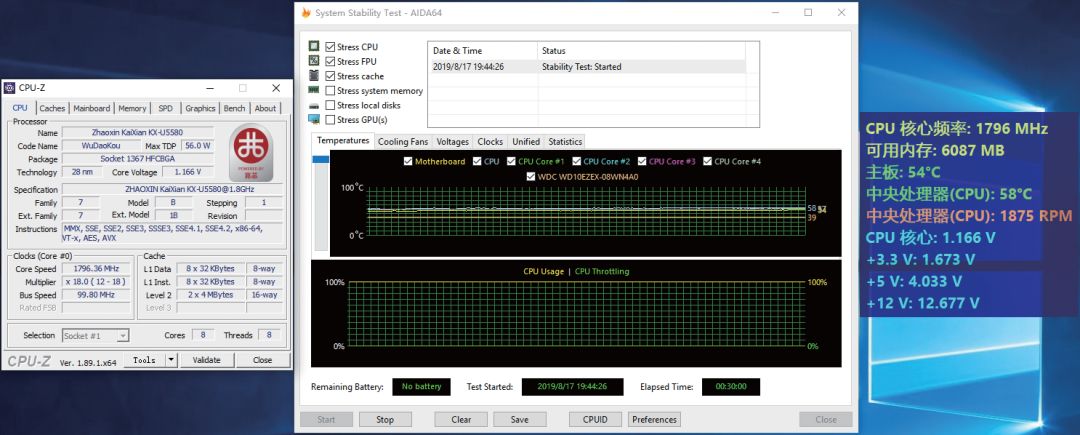This screenshot has width=1080, height=435.
Task: Click the CPU chip icon beside Stress CPU
Action: [314, 47]
